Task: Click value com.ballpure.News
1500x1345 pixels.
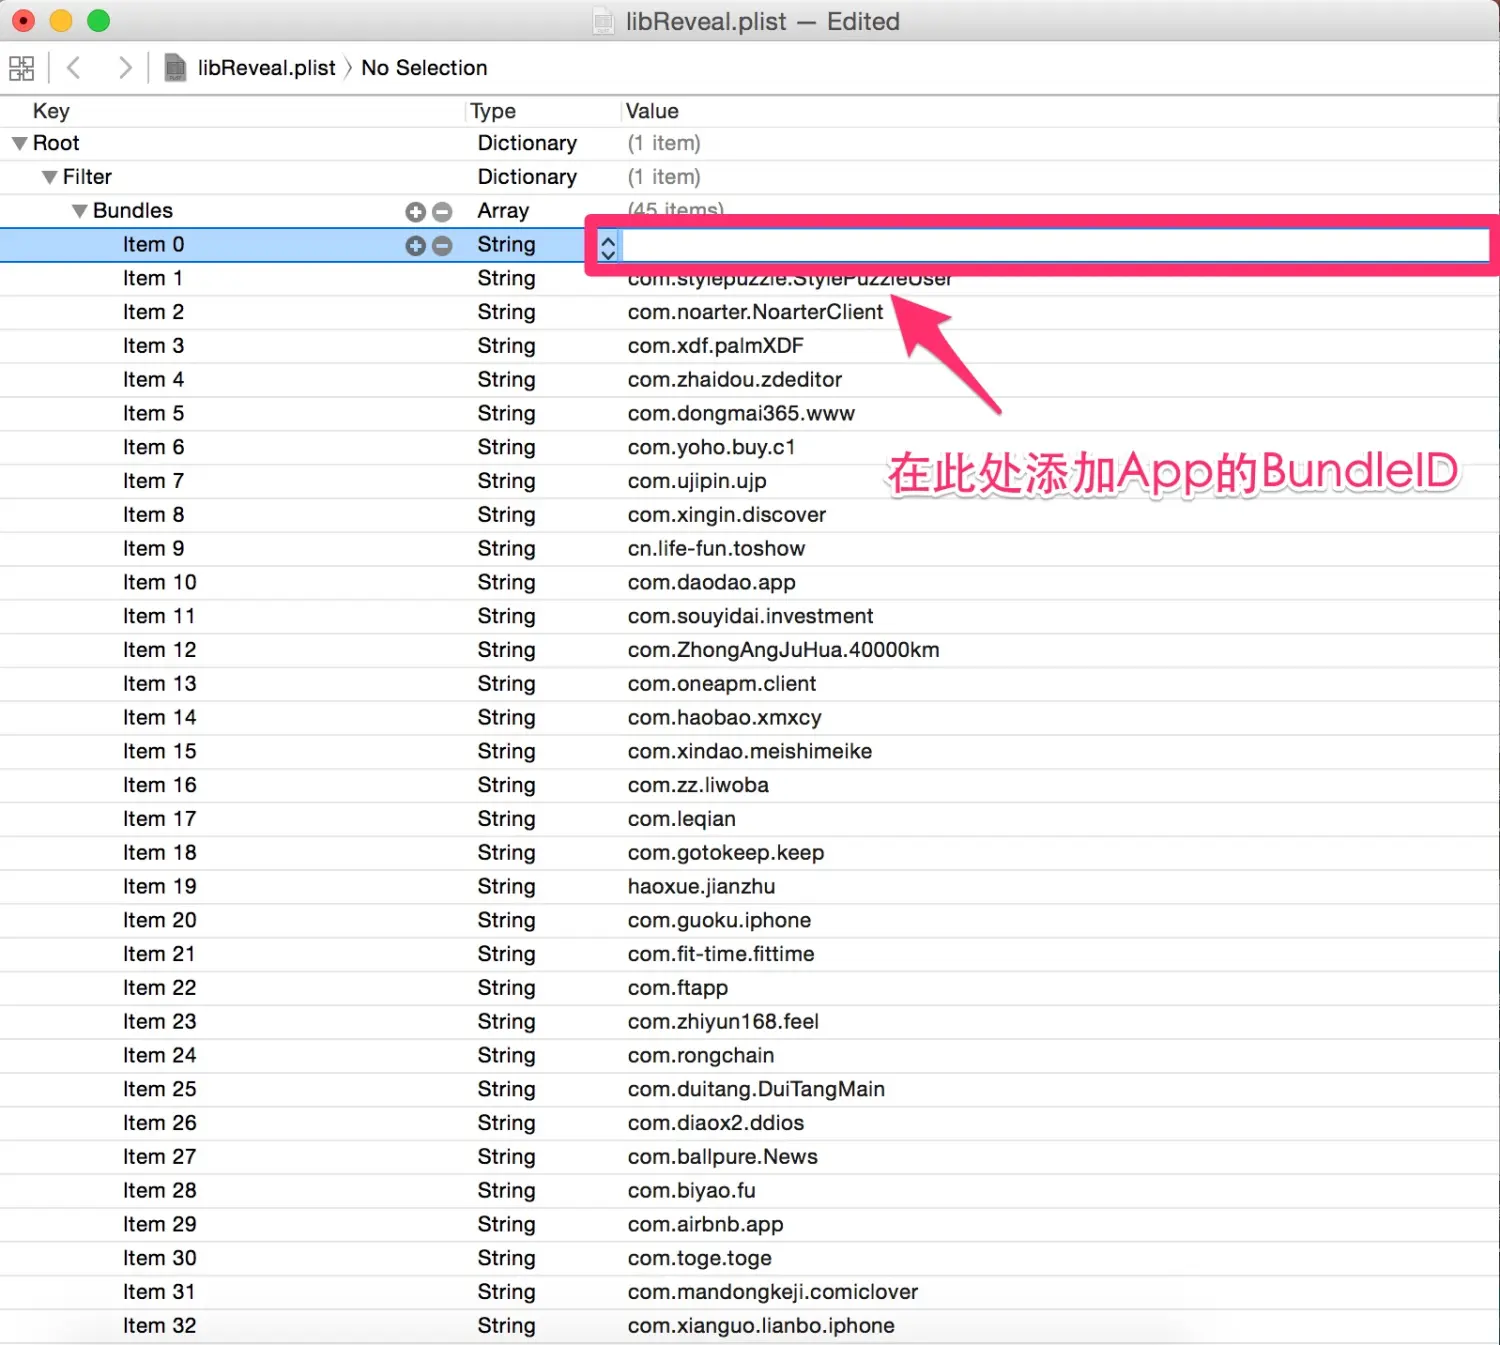Action: (722, 1157)
